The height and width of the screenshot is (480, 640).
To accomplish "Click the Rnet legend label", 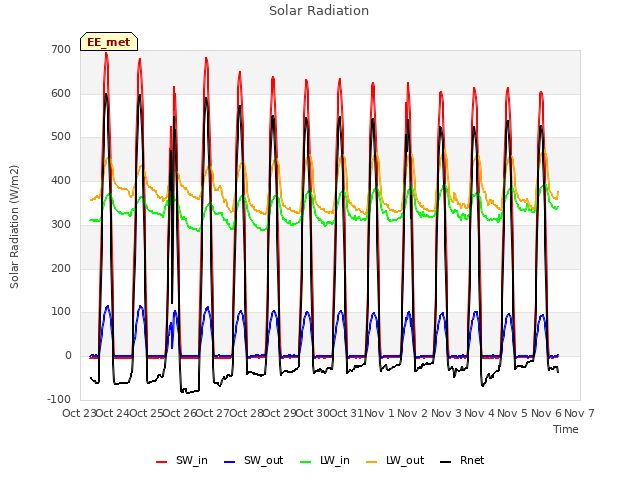I will [x=472, y=460].
